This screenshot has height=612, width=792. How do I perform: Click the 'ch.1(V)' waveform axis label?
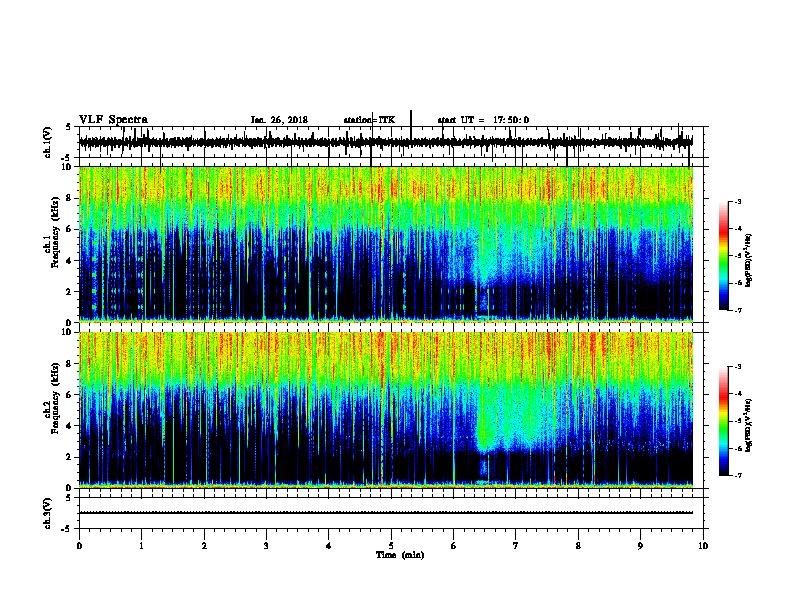[48, 142]
